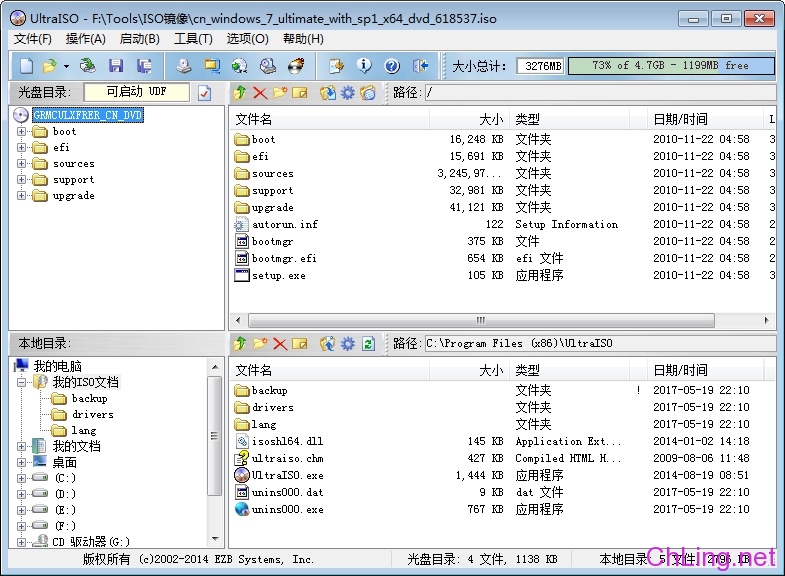Open the 启动(B) menu
The image size is (785, 576).
(x=140, y=39)
